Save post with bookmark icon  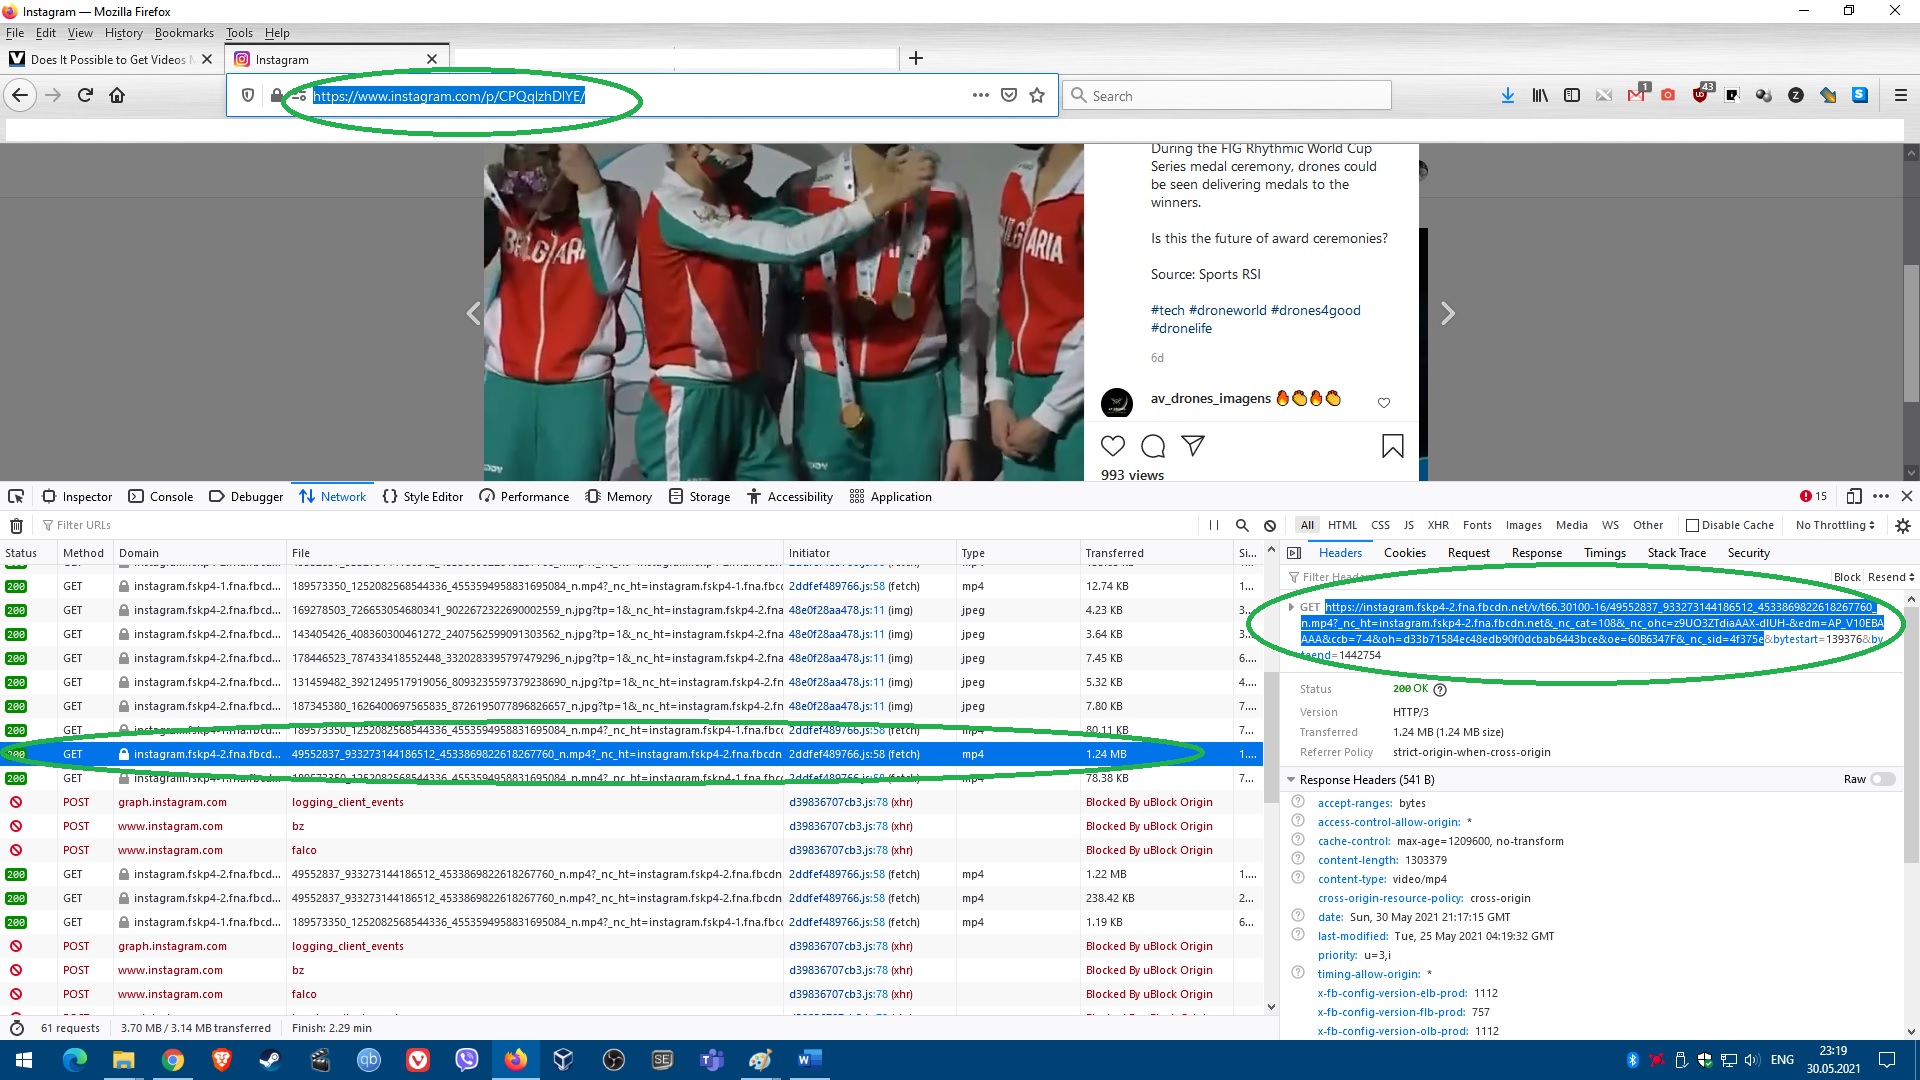click(1392, 446)
